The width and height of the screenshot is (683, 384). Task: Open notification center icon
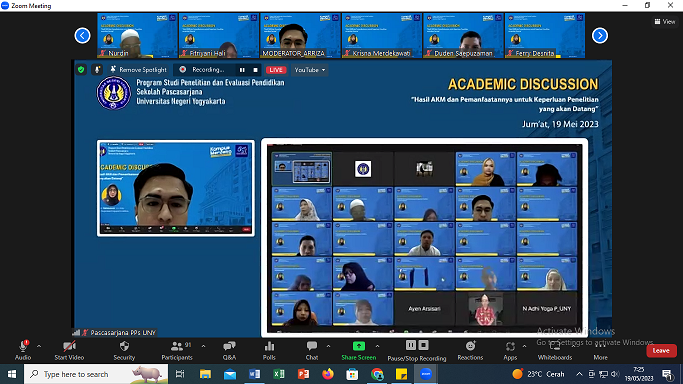668,374
